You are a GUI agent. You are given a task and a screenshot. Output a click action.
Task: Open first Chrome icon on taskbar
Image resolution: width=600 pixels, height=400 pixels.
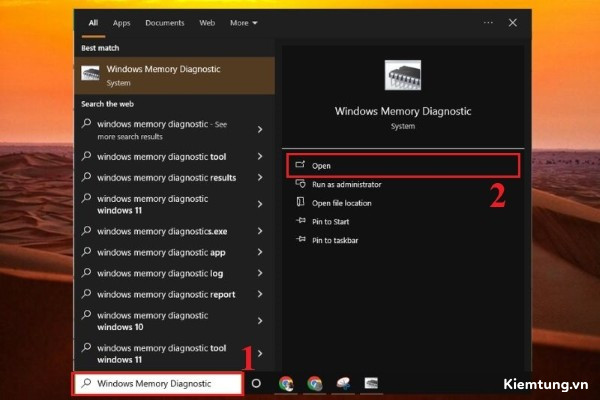286,384
